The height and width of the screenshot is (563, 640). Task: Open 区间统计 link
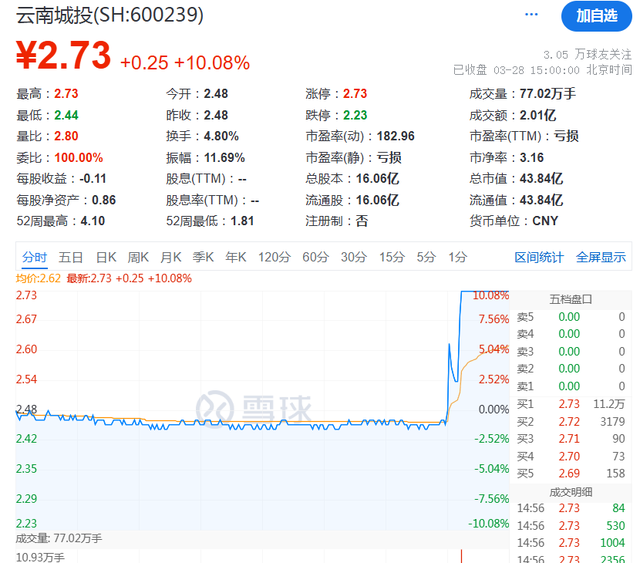(539, 258)
